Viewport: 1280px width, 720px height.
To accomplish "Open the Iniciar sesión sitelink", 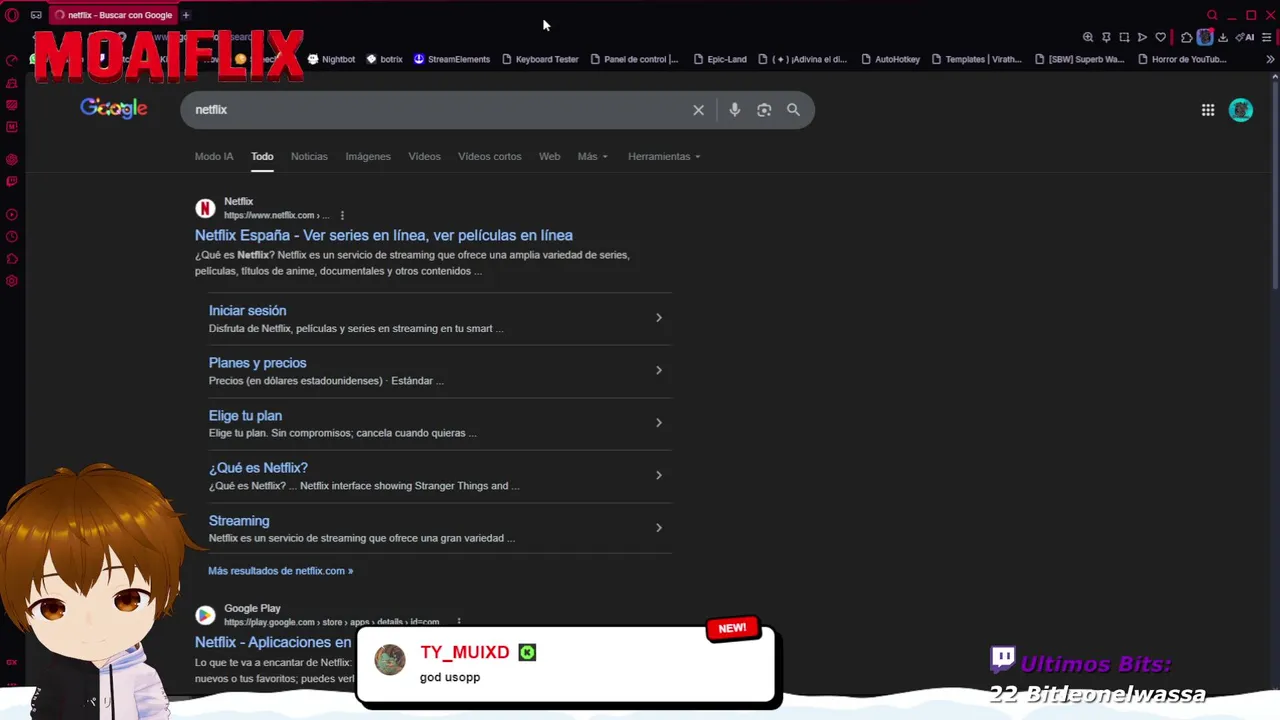I will tap(247, 311).
